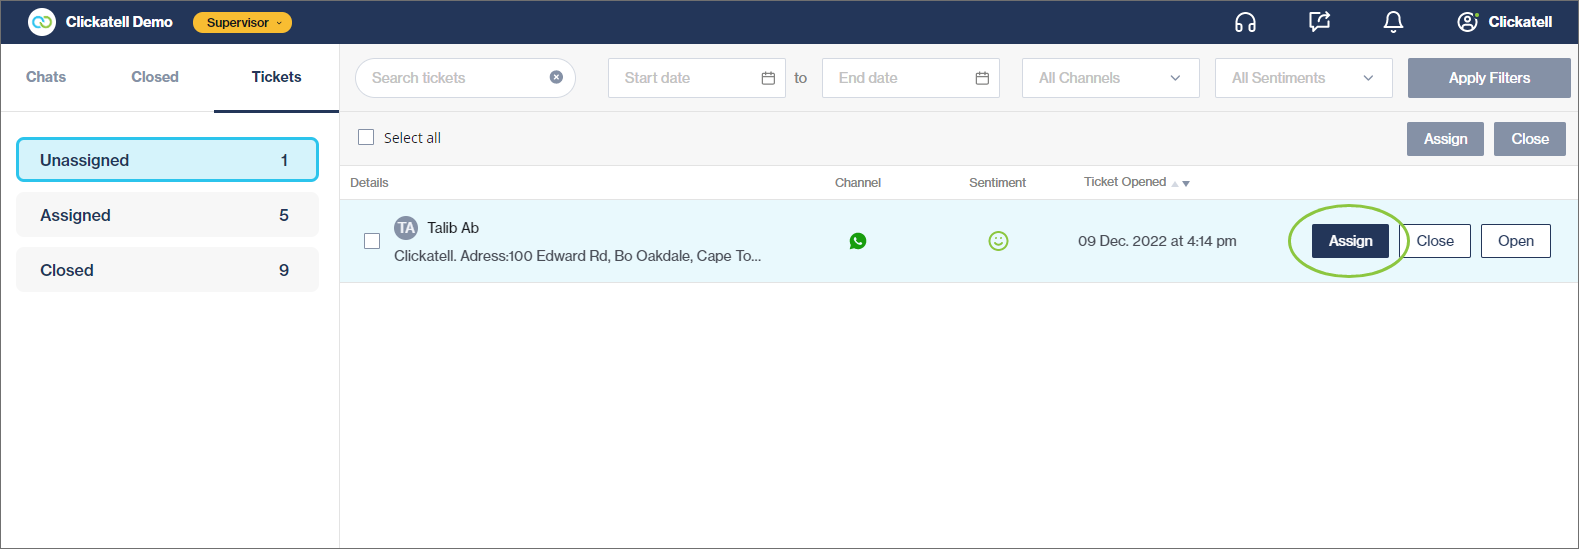Click the Clickatell Demo logo
This screenshot has height=549, width=1579.
pos(42,22)
